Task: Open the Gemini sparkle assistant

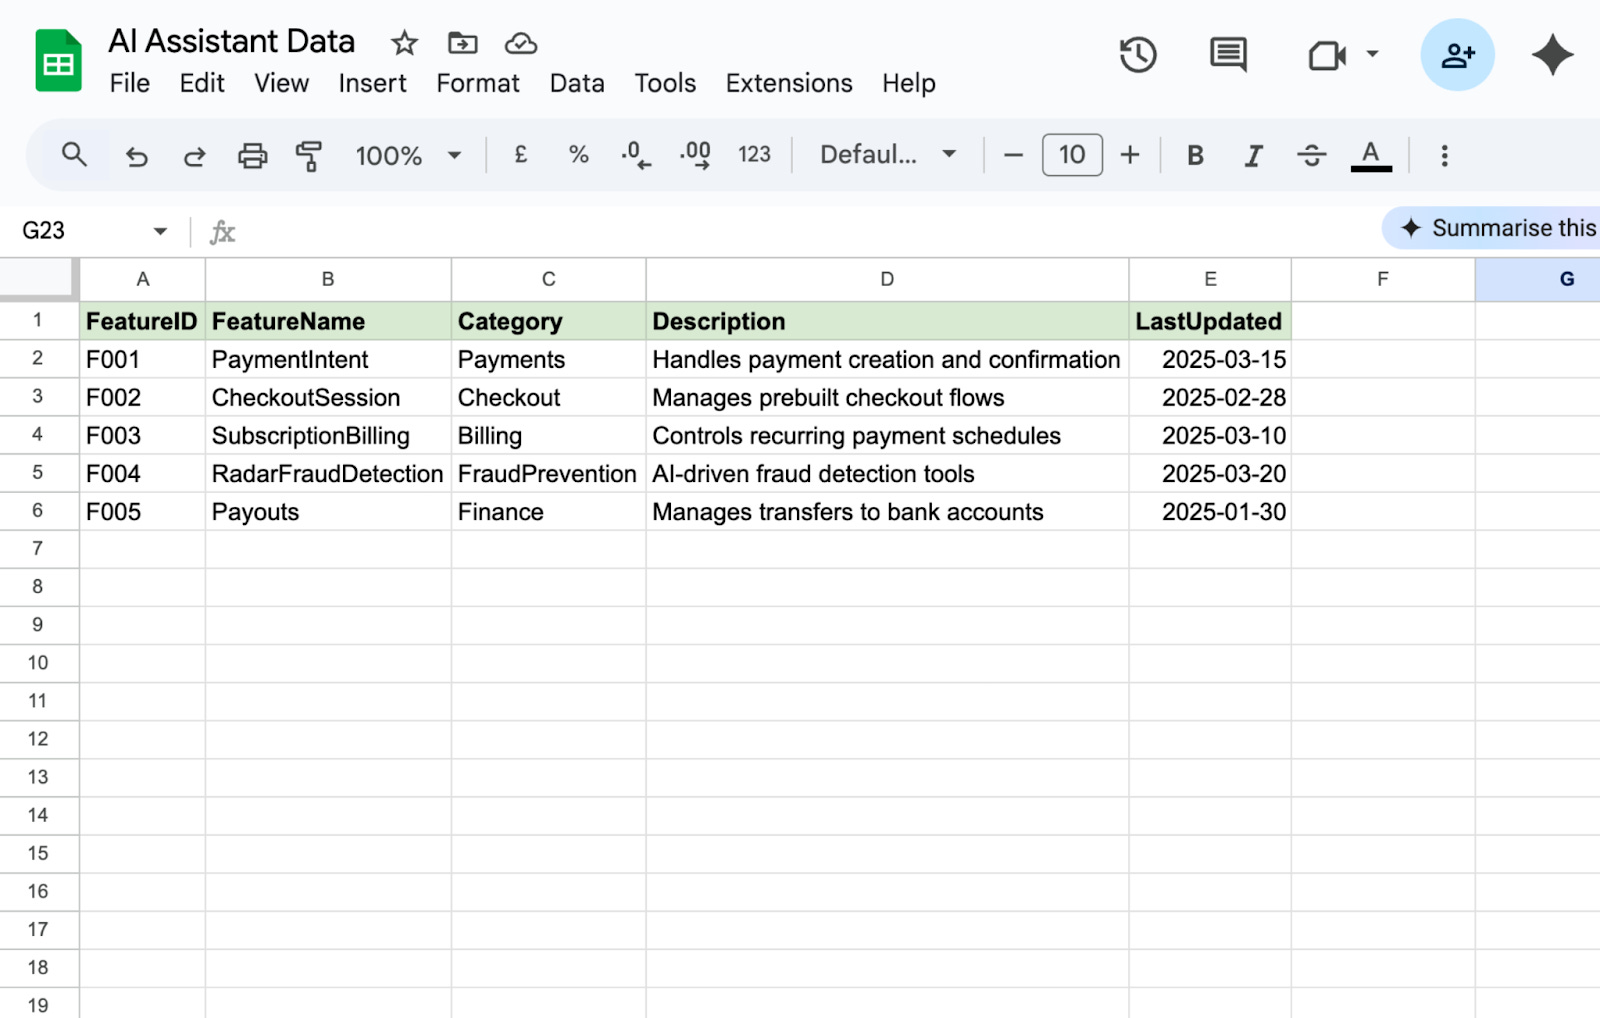Action: (1552, 55)
